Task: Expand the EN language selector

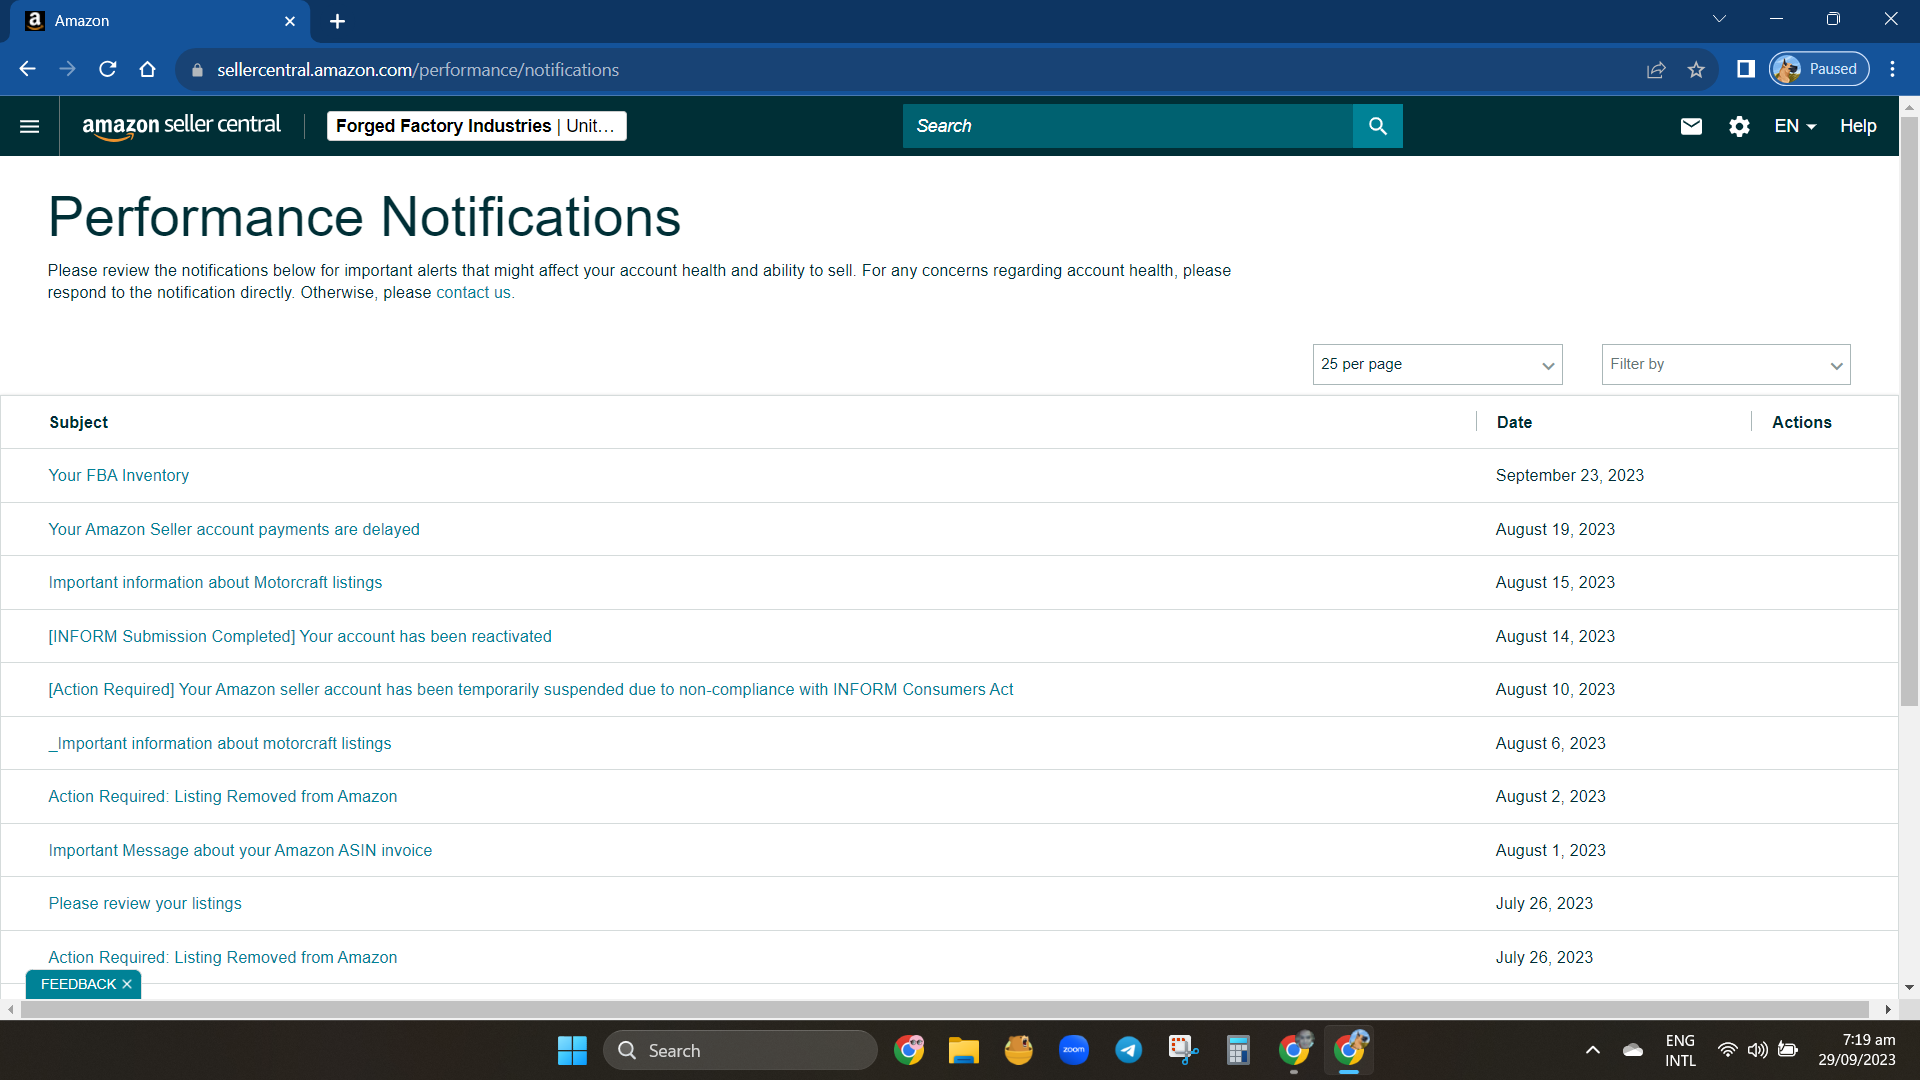Action: coord(1795,126)
